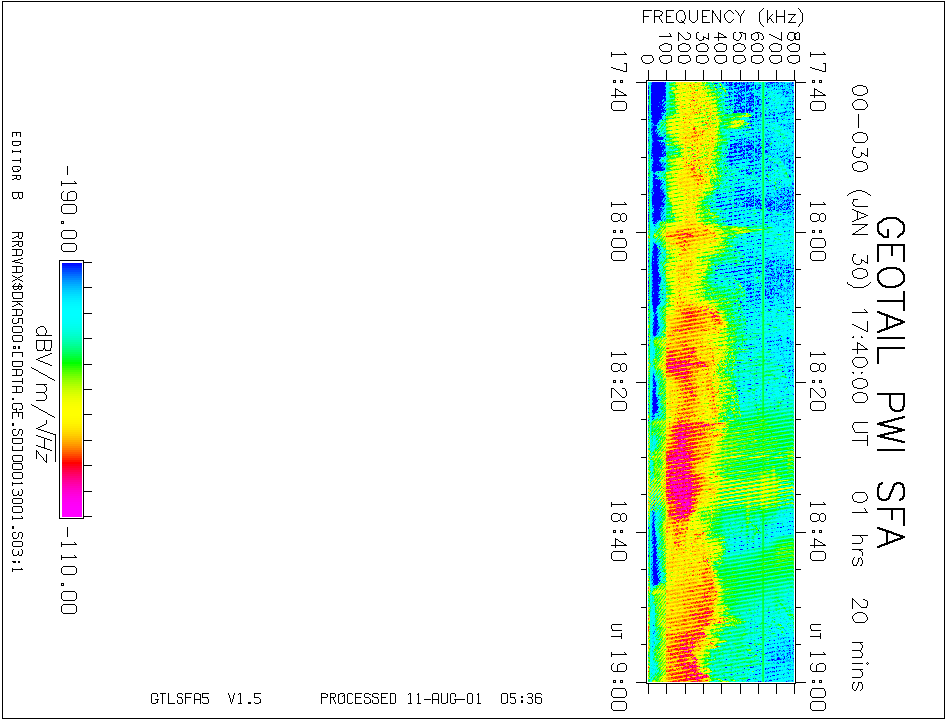The height and width of the screenshot is (720, 945).
Task: Click the magenta end of the color bar
Action: (x=70, y=505)
